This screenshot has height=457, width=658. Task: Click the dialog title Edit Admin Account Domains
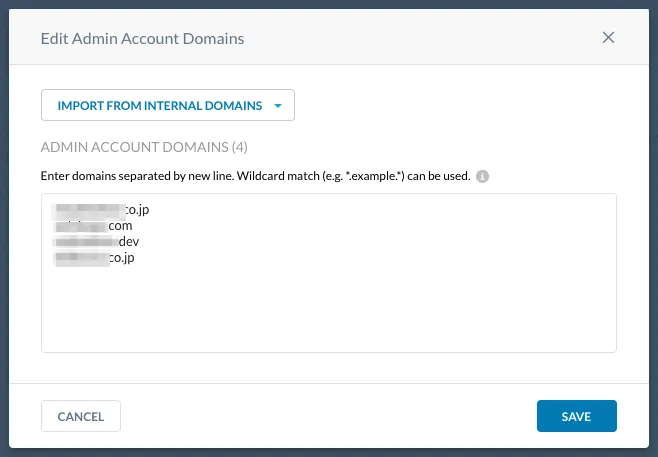(x=142, y=39)
